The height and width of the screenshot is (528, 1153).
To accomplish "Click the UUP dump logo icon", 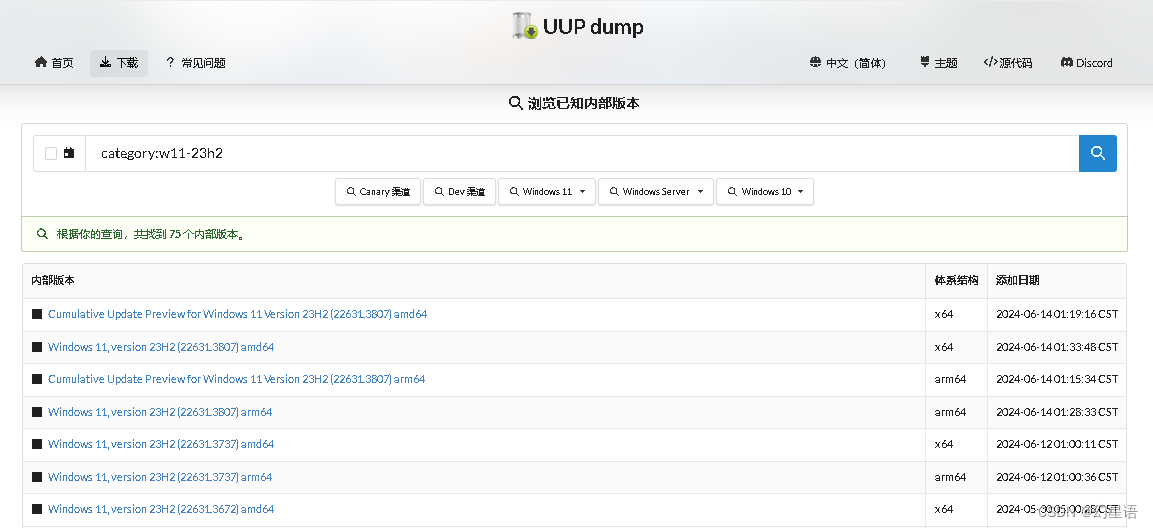I will [x=525, y=26].
